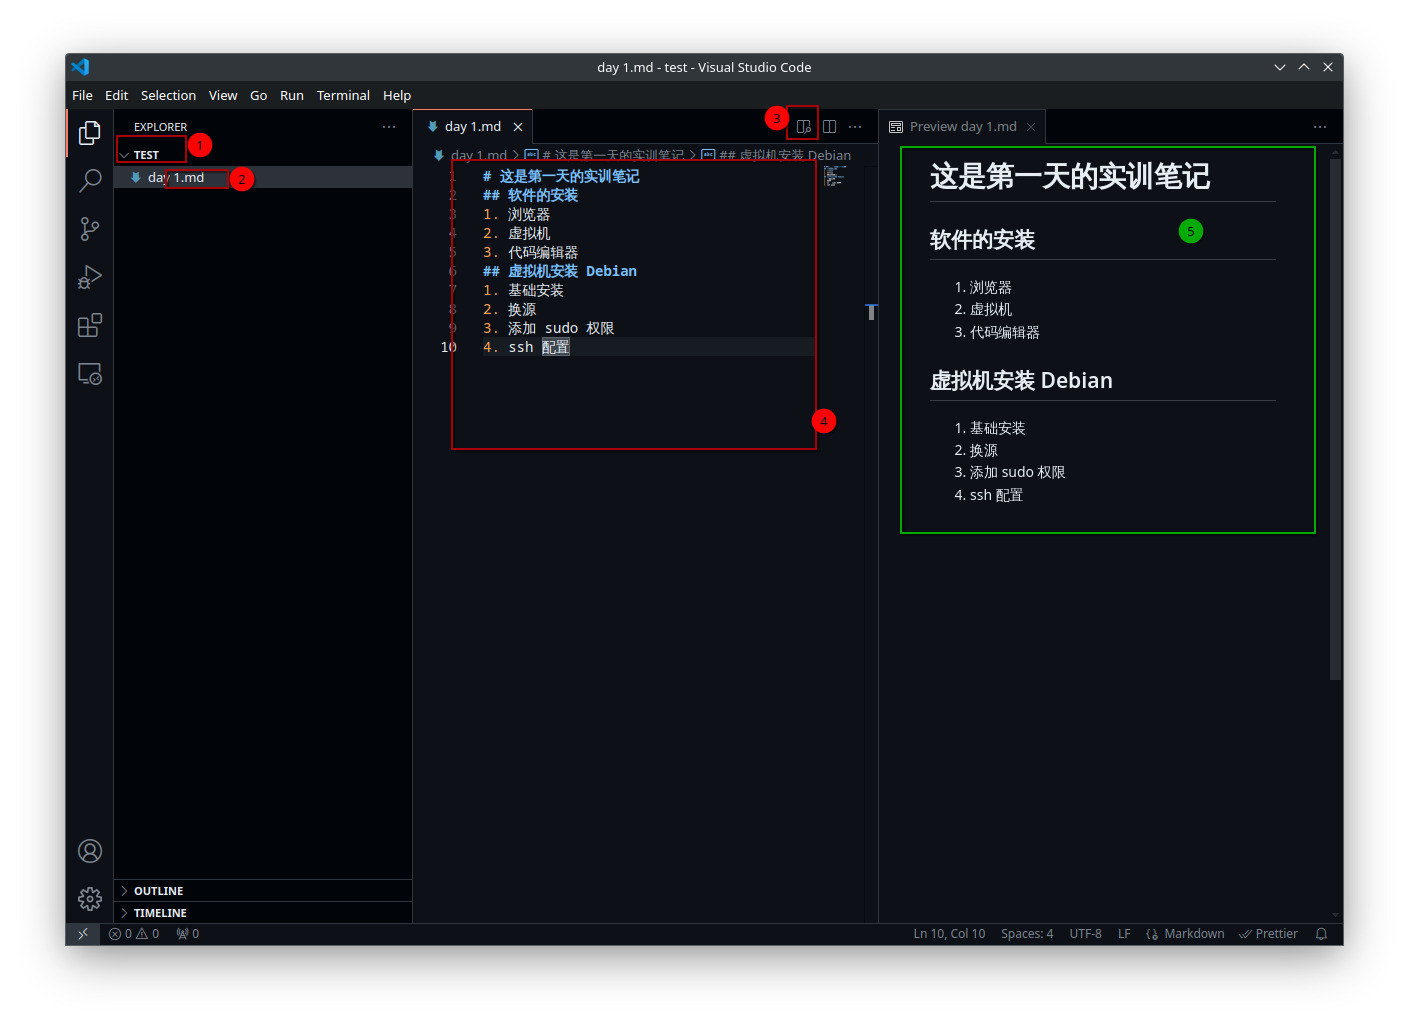The height and width of the screenshot is (1024, 1410).
Task: Open the Edit menu
Action: (x=116, y=95)
